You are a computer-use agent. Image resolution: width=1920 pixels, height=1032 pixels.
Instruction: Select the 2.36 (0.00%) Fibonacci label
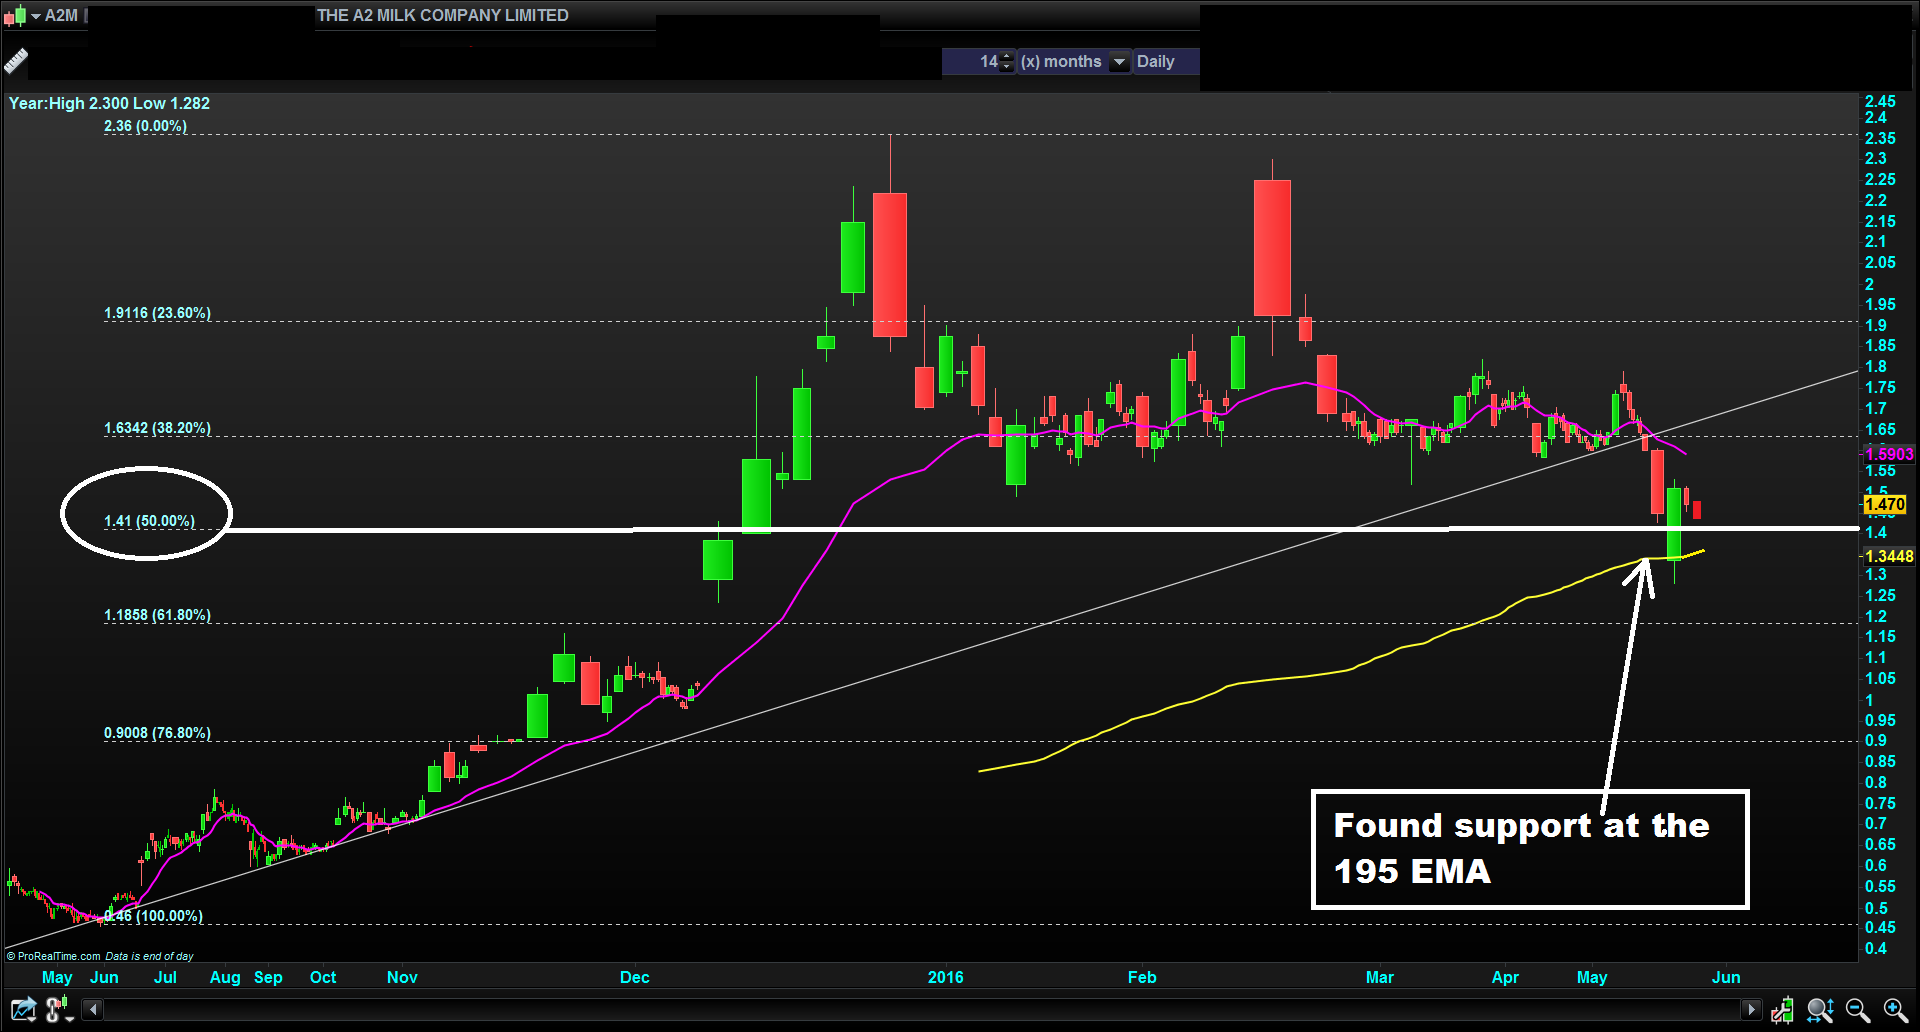pos(145,126)
